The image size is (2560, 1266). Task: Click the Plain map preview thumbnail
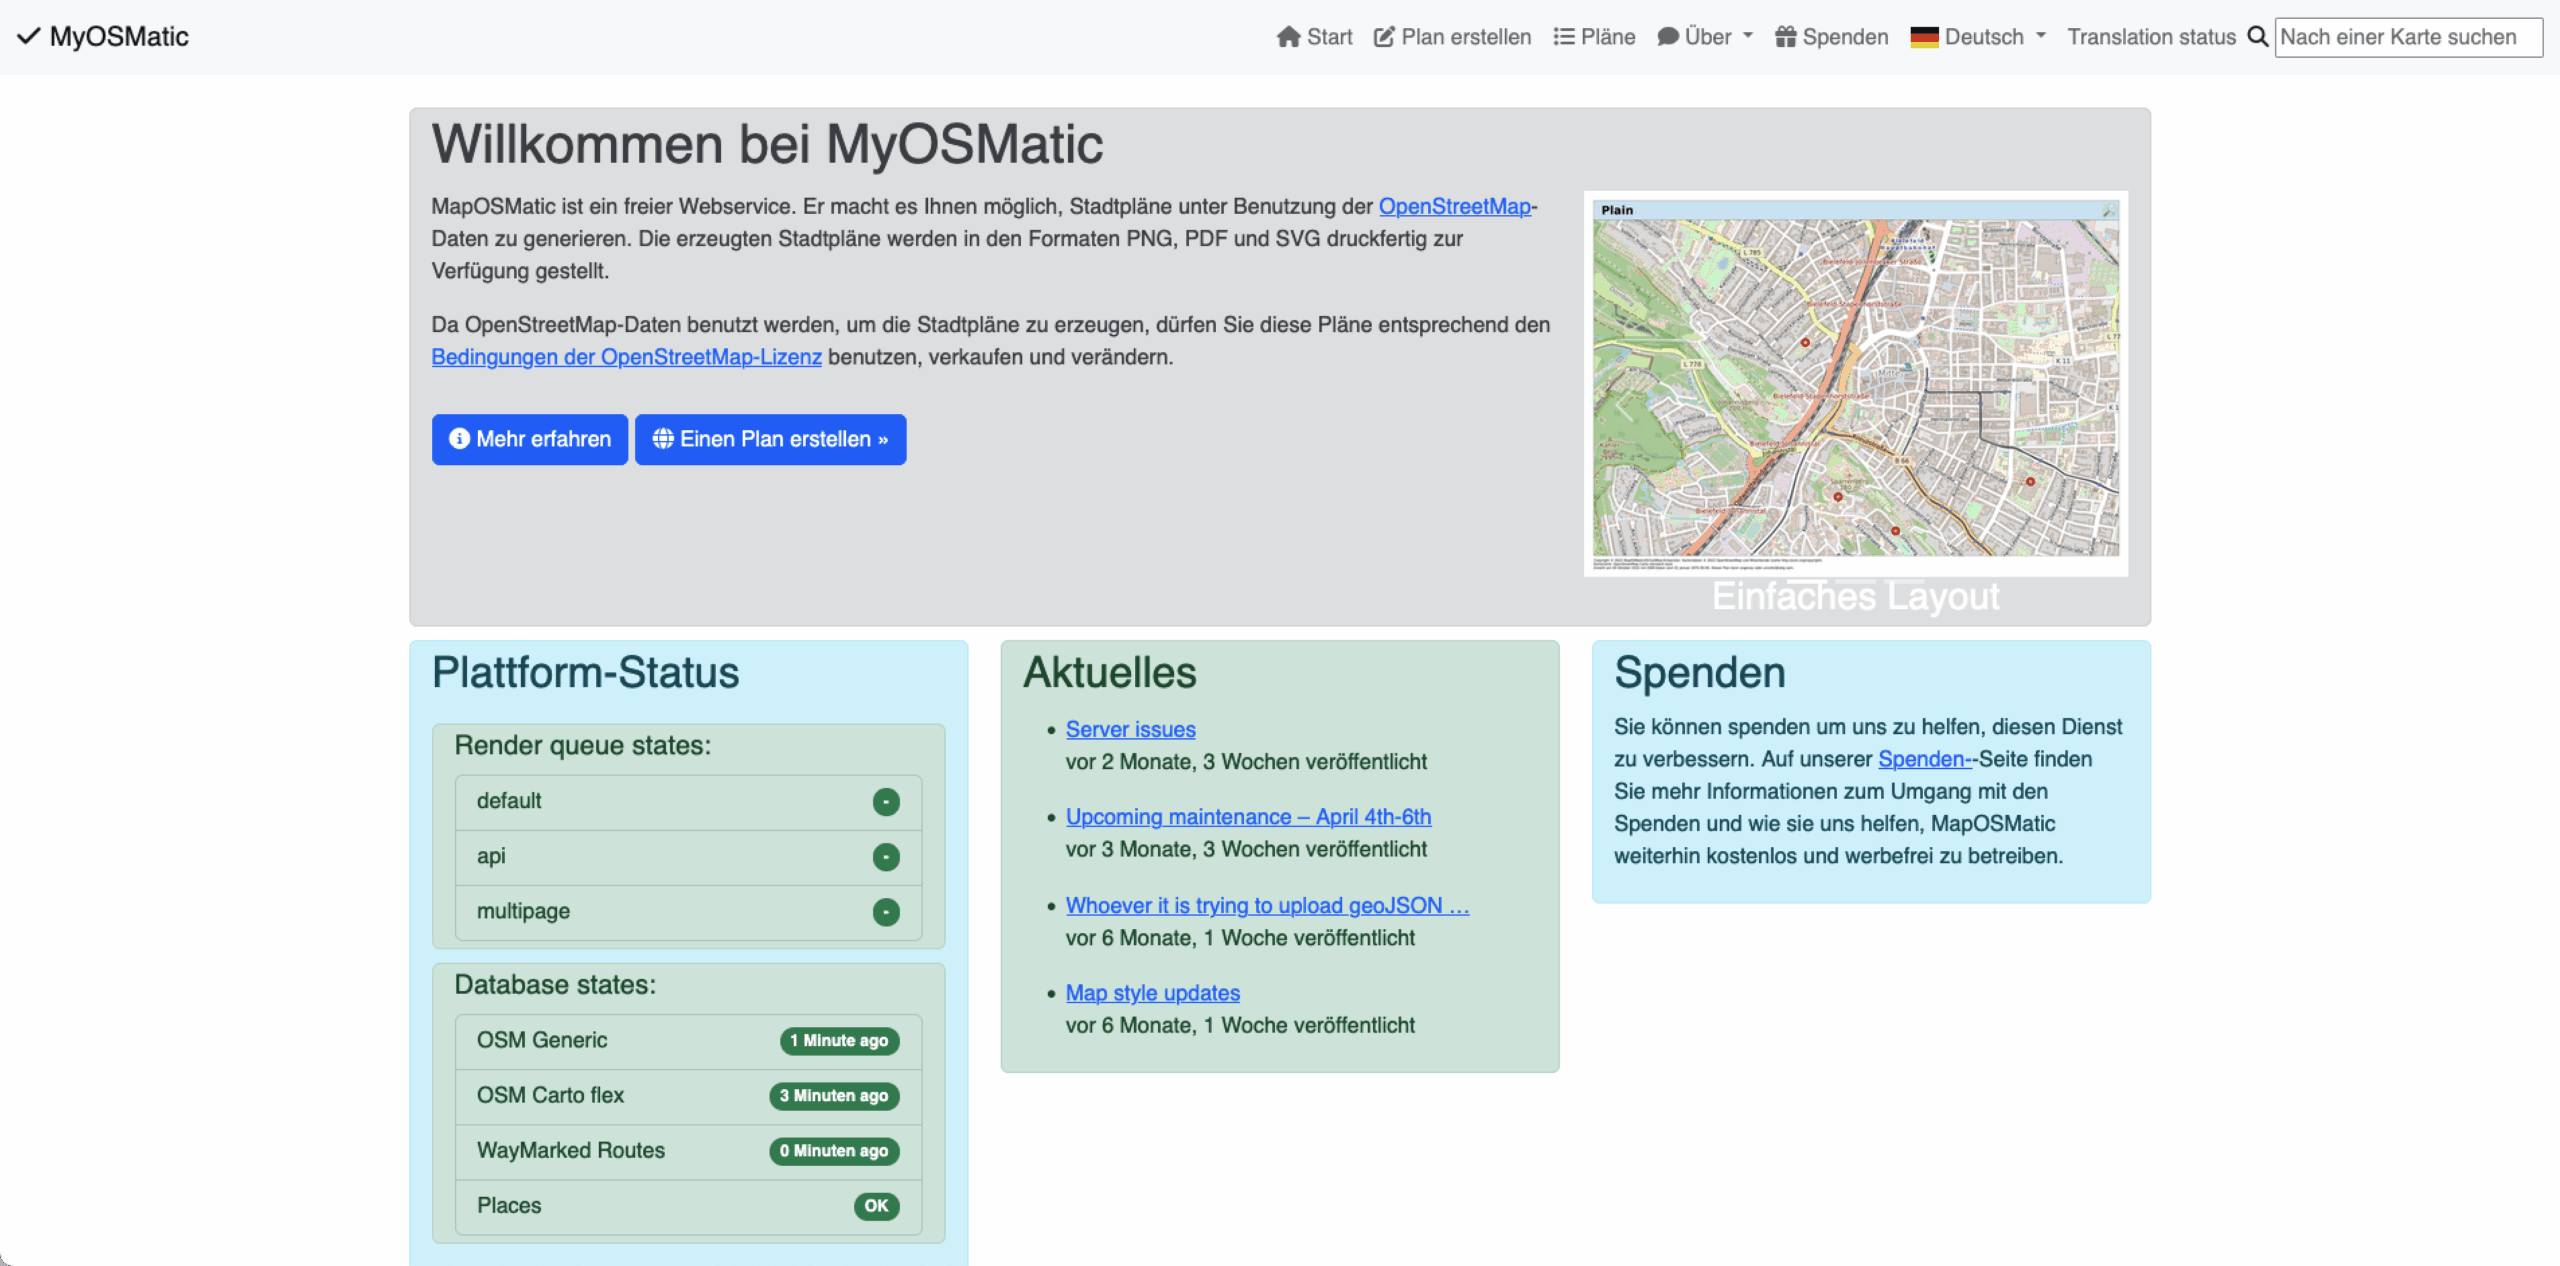click(x=1855, y=384)
